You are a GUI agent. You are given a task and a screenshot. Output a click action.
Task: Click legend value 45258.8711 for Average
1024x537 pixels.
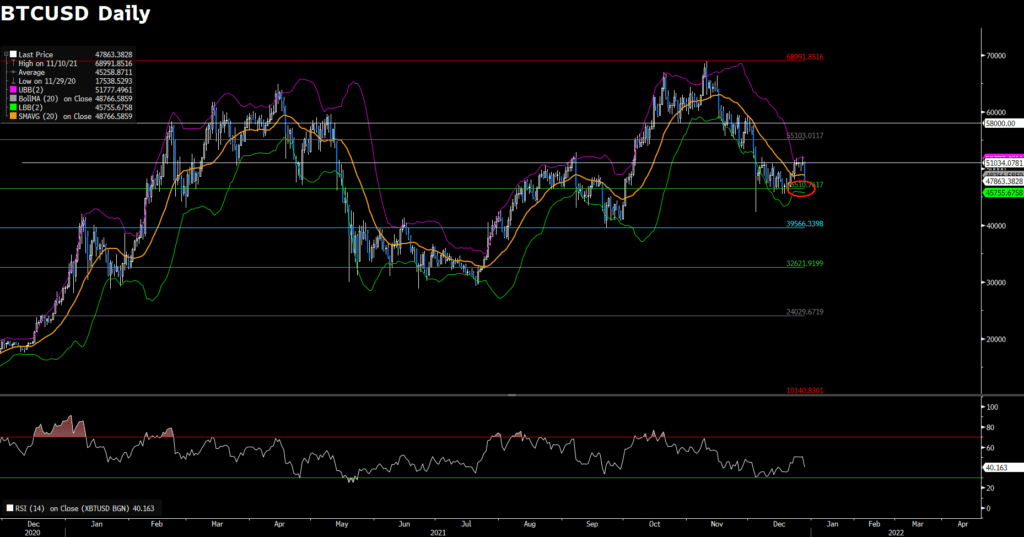114,73
